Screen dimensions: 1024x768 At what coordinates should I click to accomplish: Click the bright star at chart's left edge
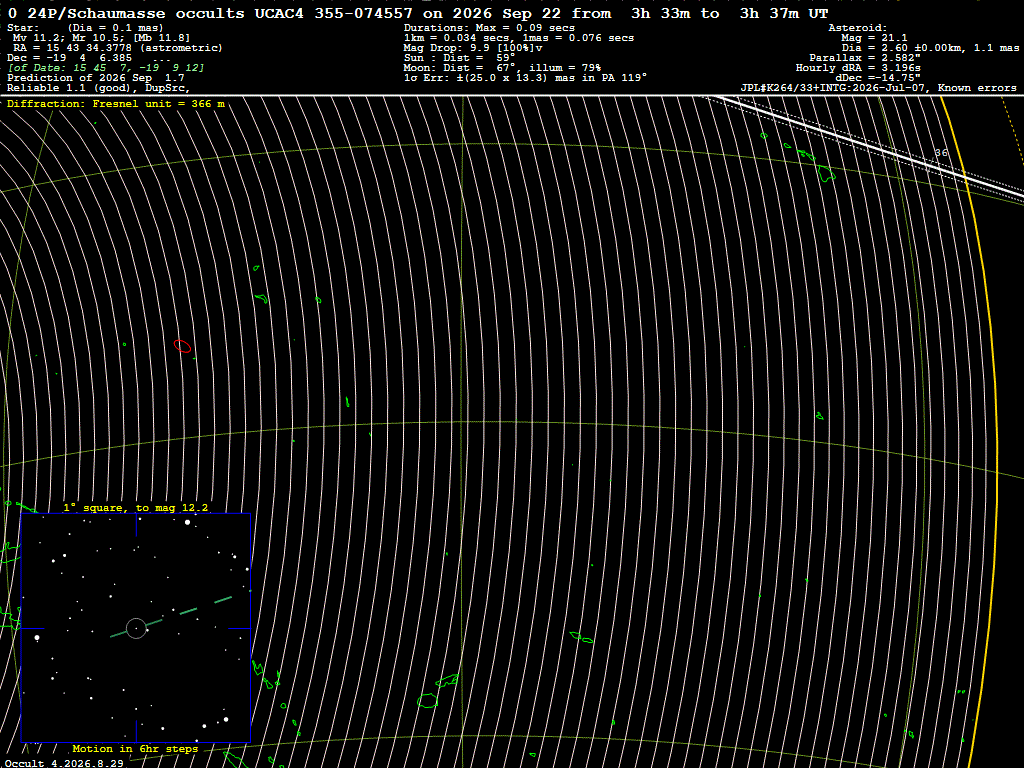pos(37,637)
